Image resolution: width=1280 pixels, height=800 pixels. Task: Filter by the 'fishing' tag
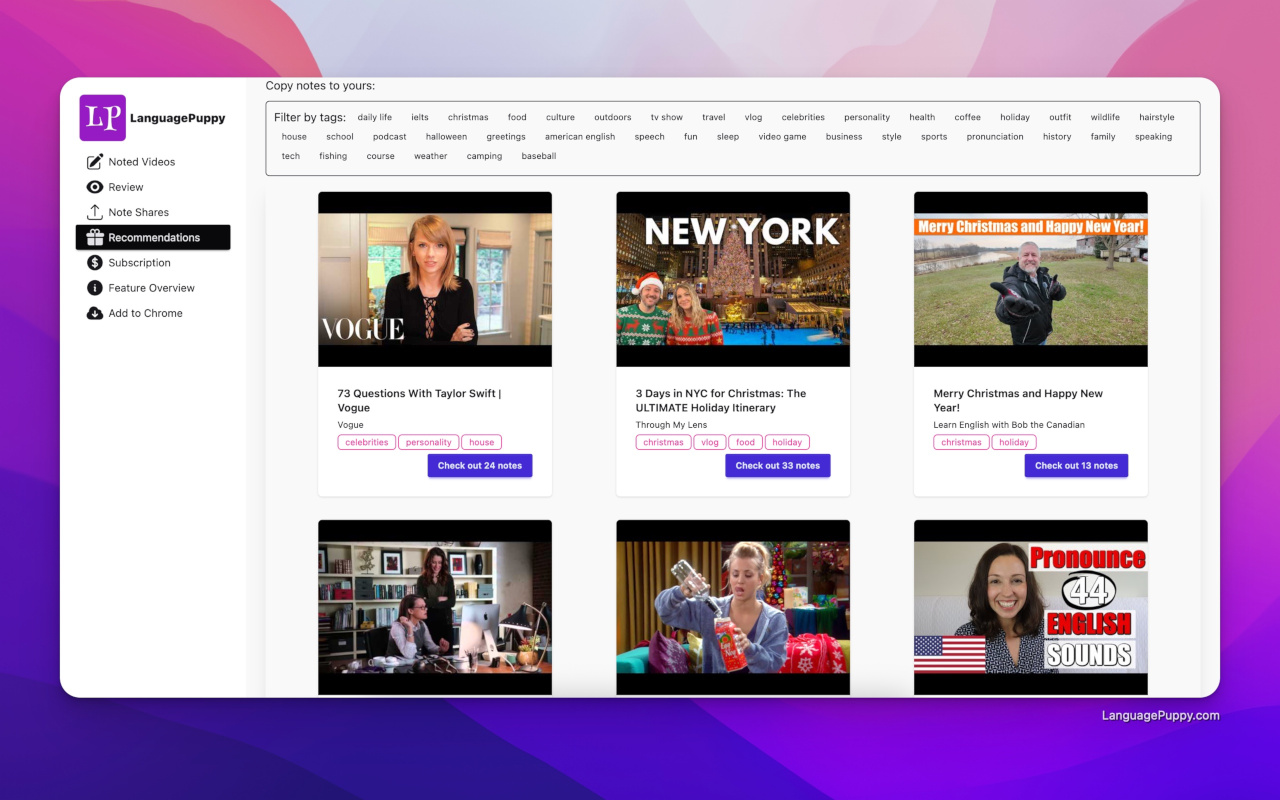coord(333,156)
